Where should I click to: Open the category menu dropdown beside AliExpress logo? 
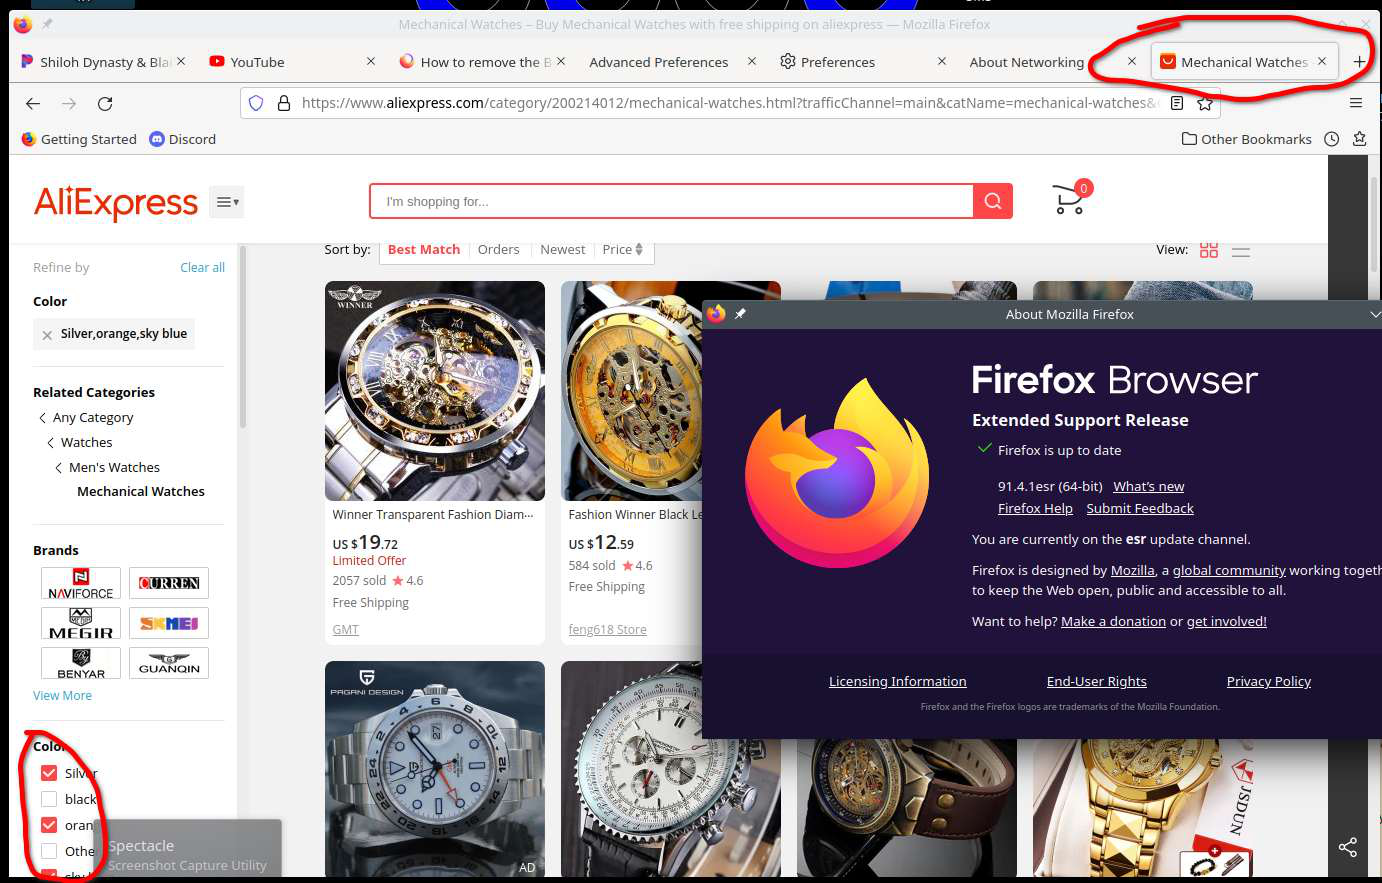pyautogui.click(x=227, y=202)
